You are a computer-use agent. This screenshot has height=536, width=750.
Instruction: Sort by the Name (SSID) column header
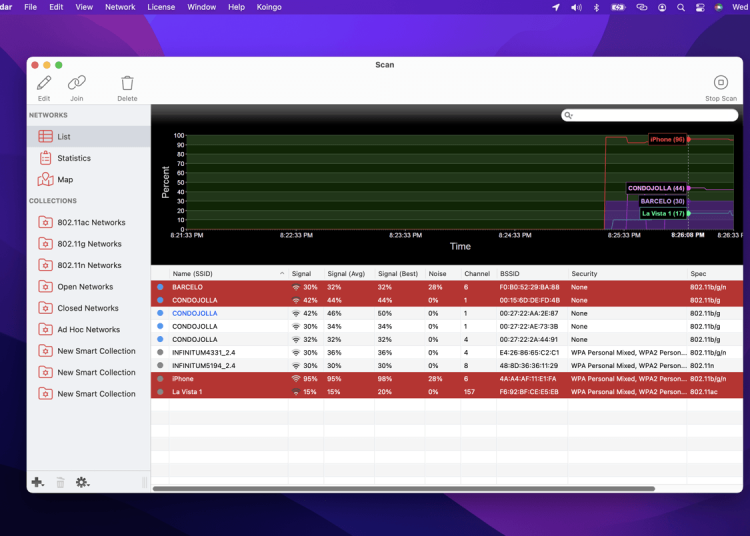(x=193, y=273)
